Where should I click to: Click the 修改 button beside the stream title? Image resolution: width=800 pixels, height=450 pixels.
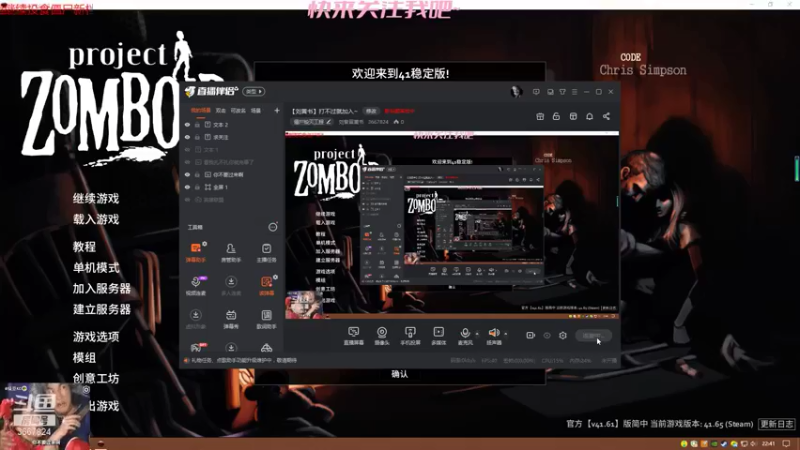pos(371,111)
